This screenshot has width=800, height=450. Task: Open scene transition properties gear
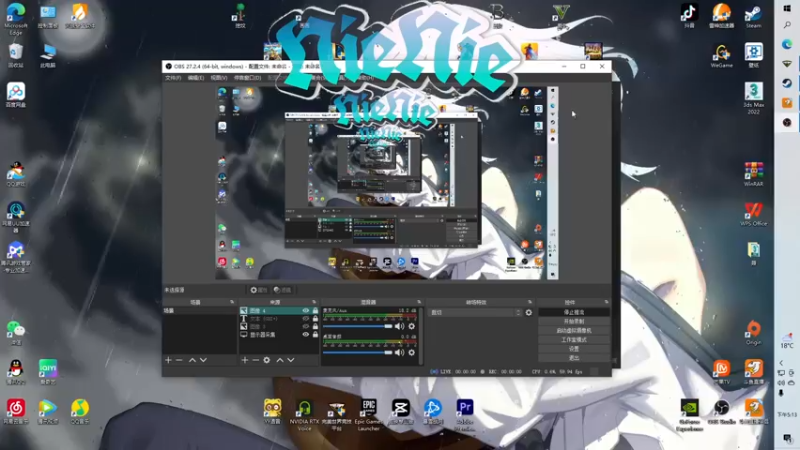pyautogui.click(x=529, y=312)
